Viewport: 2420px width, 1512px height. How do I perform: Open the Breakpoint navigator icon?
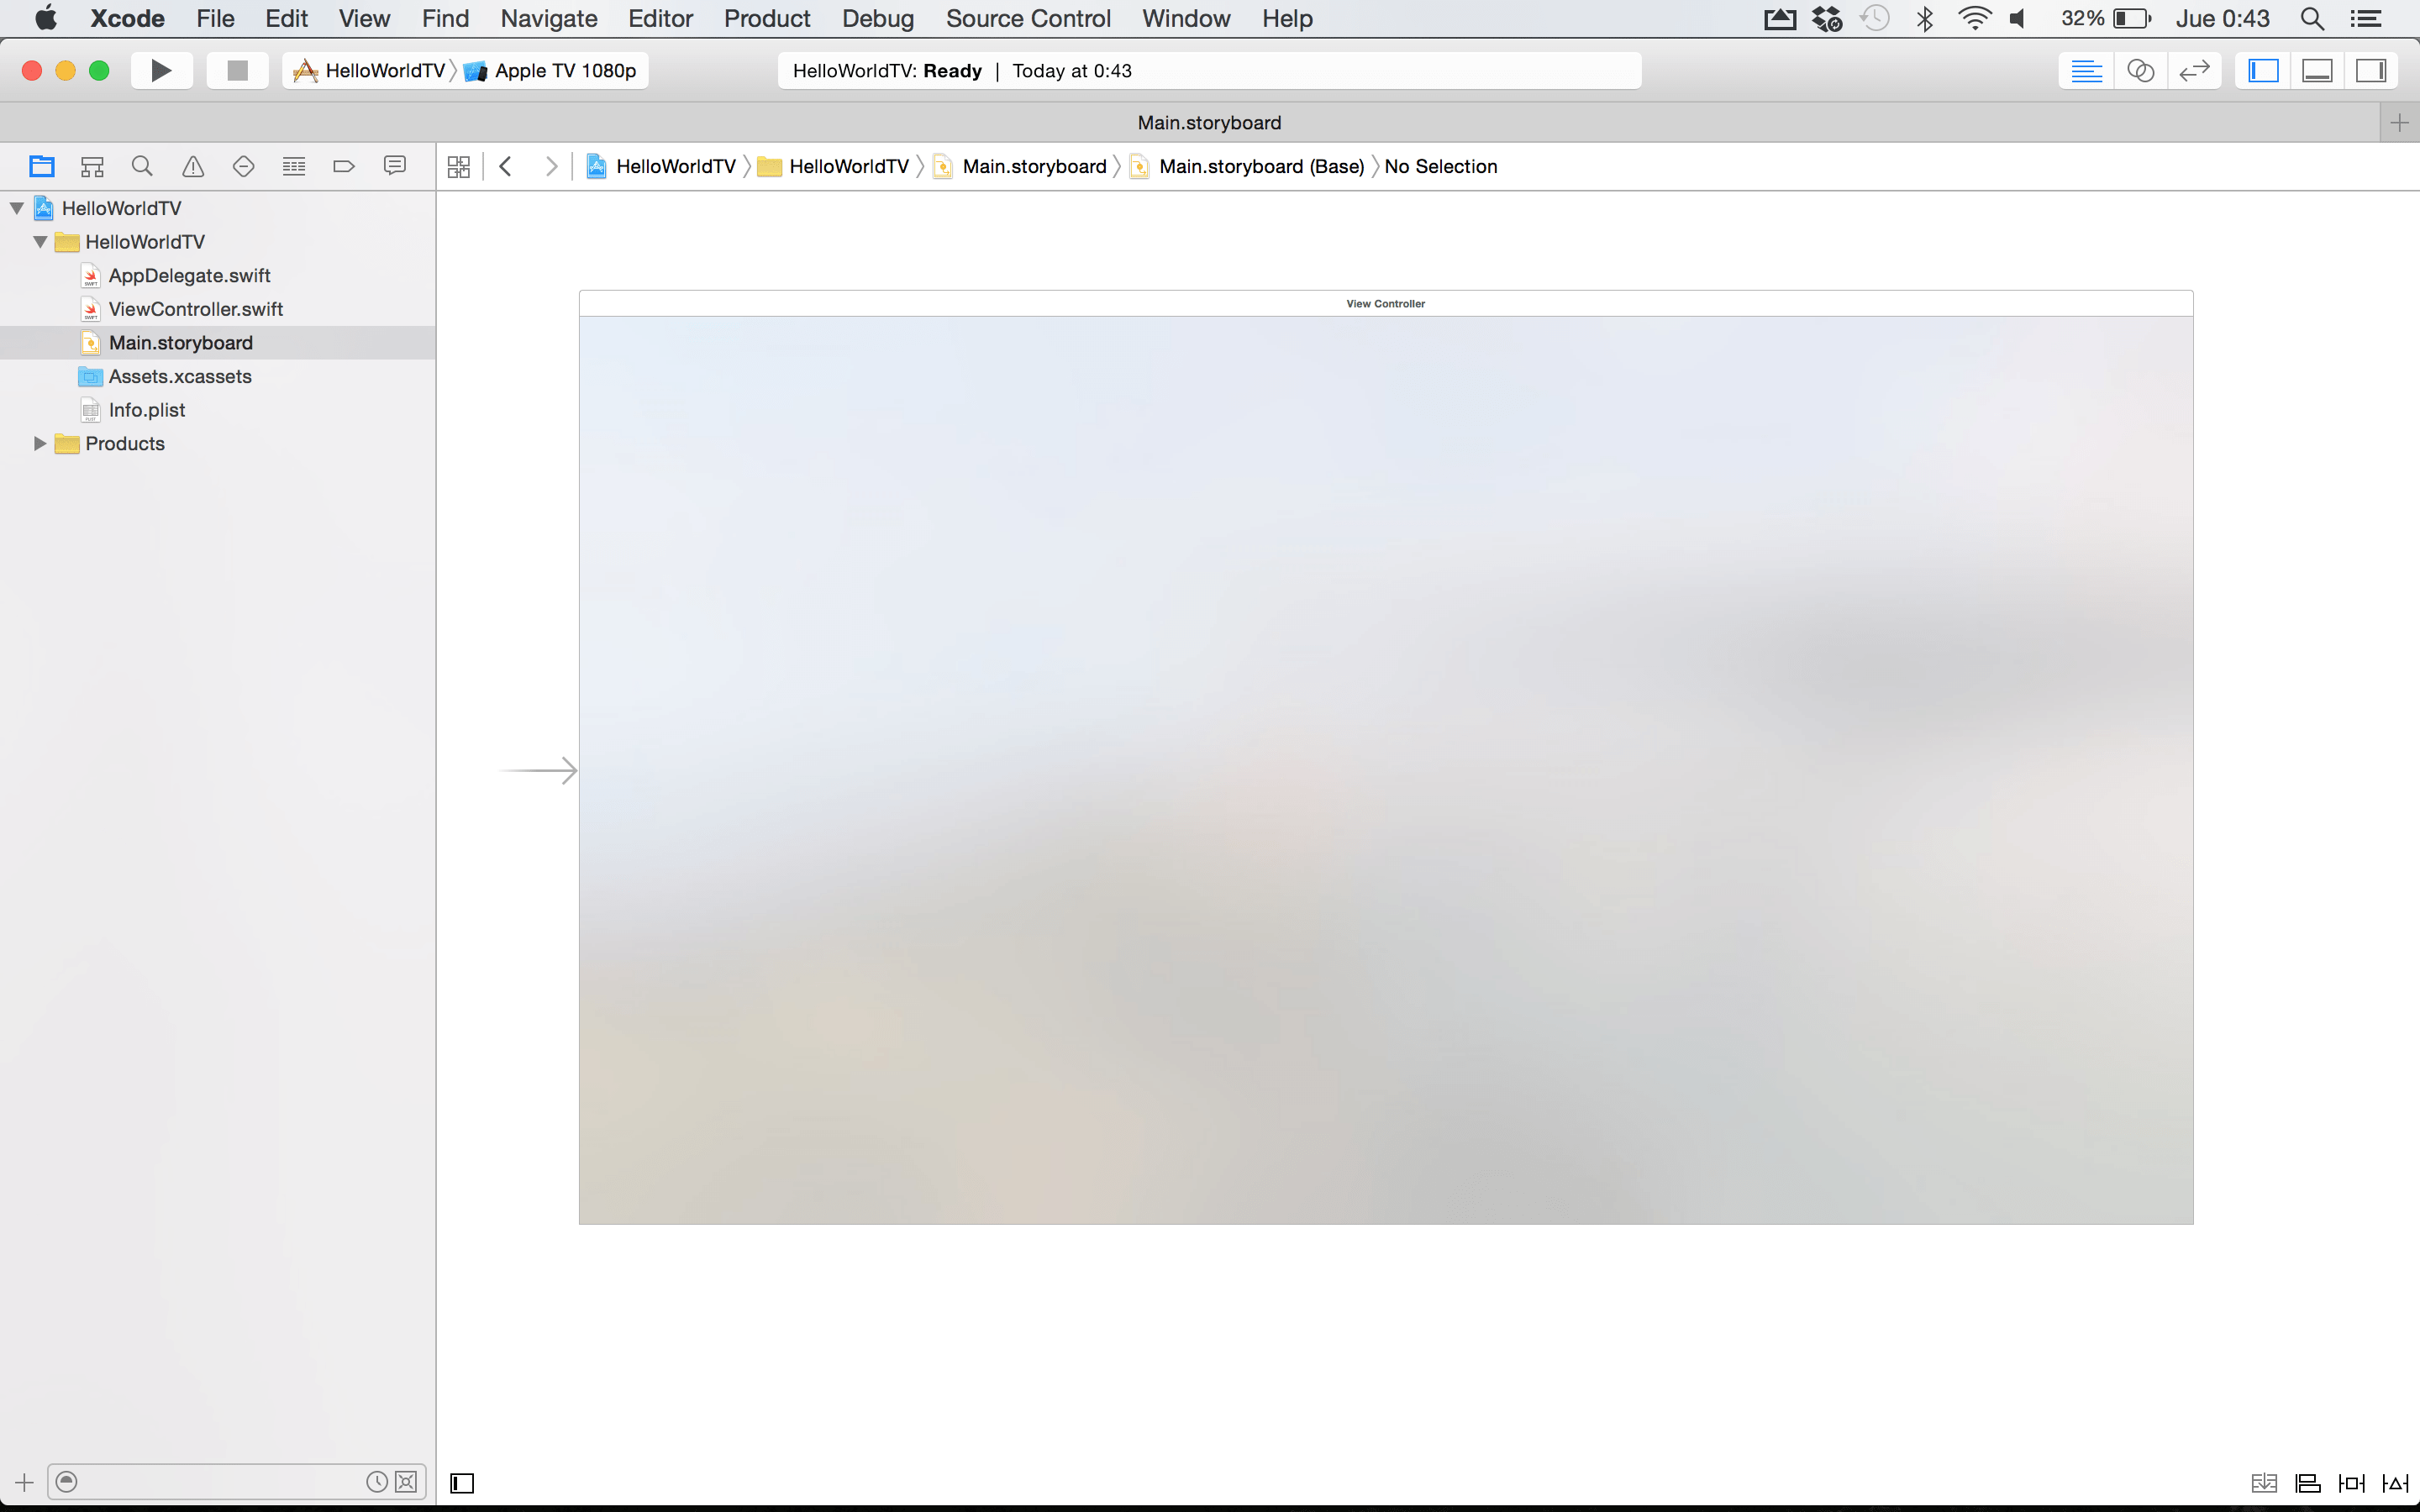tap(343, 166)
